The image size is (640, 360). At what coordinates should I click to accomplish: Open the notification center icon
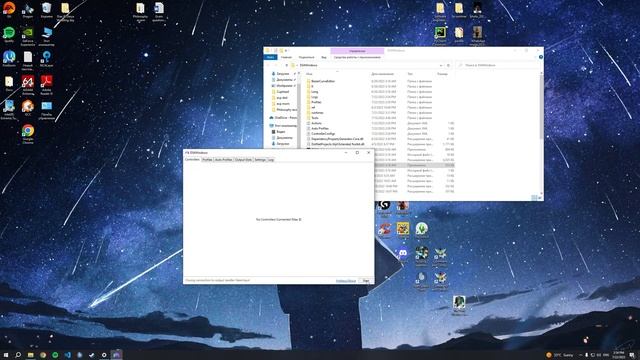(632, 355)
